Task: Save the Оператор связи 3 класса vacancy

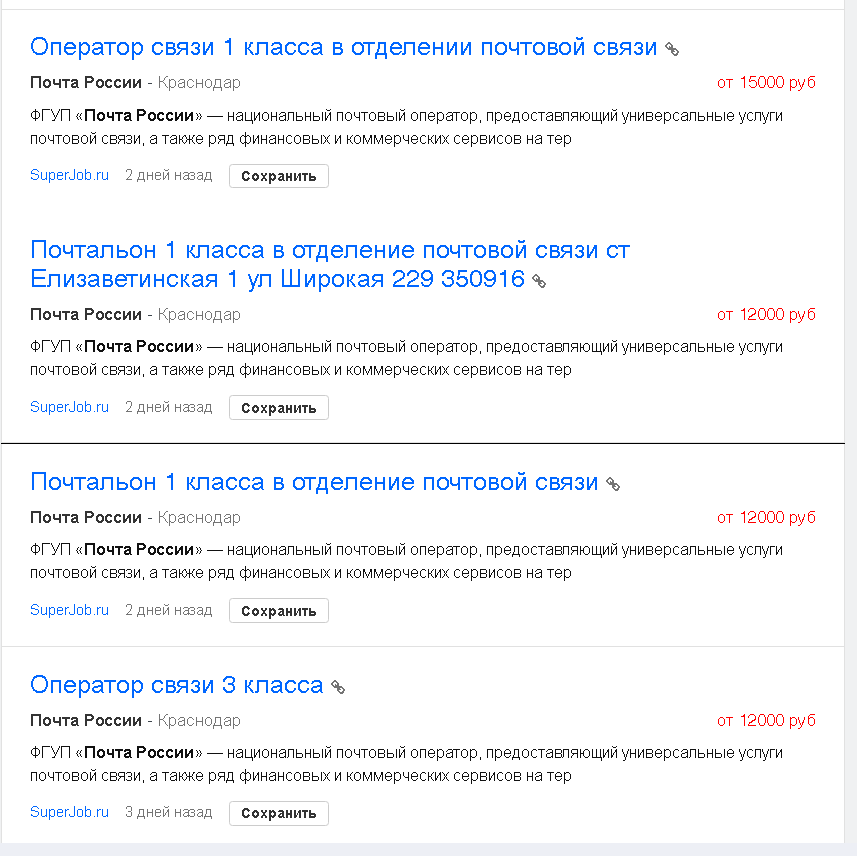Action: (279, 813)
